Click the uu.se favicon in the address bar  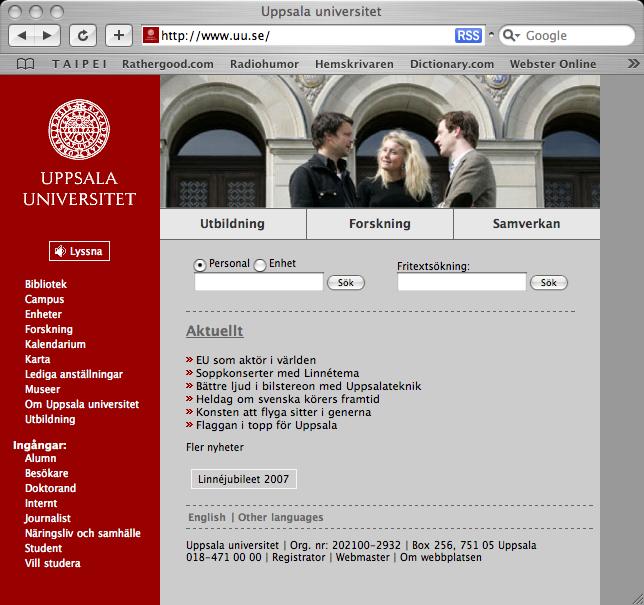point(151,35)
